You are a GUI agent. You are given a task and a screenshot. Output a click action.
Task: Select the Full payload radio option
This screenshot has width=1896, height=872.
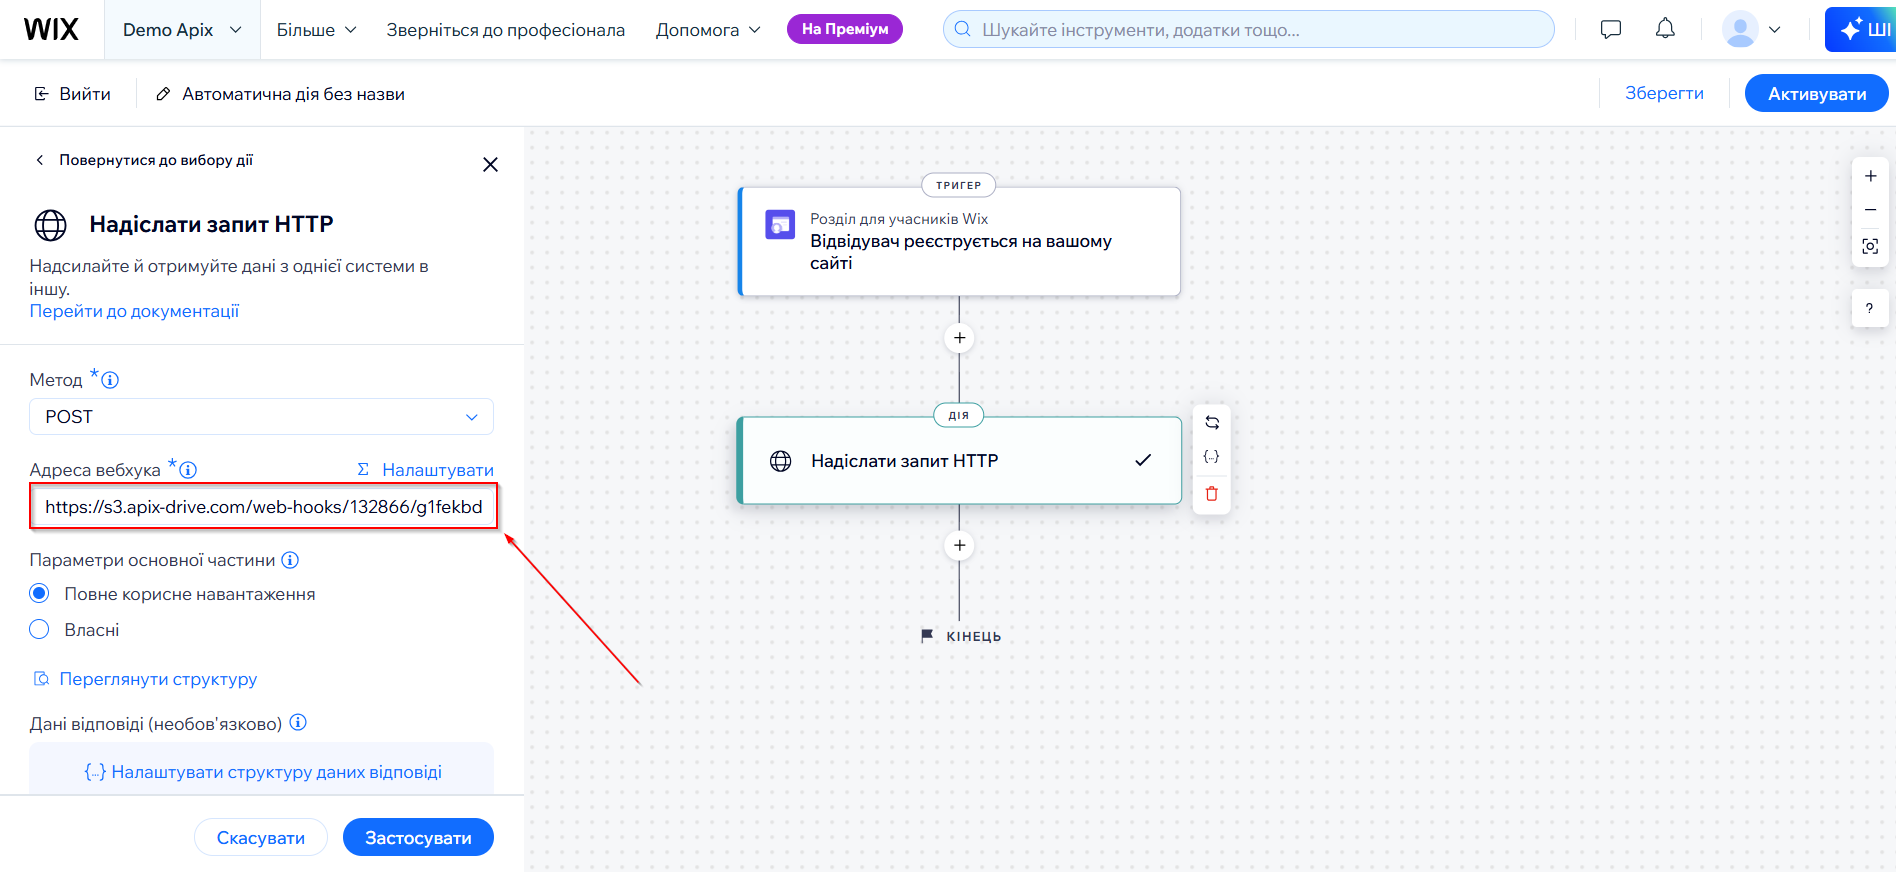[x=39, y=594]
